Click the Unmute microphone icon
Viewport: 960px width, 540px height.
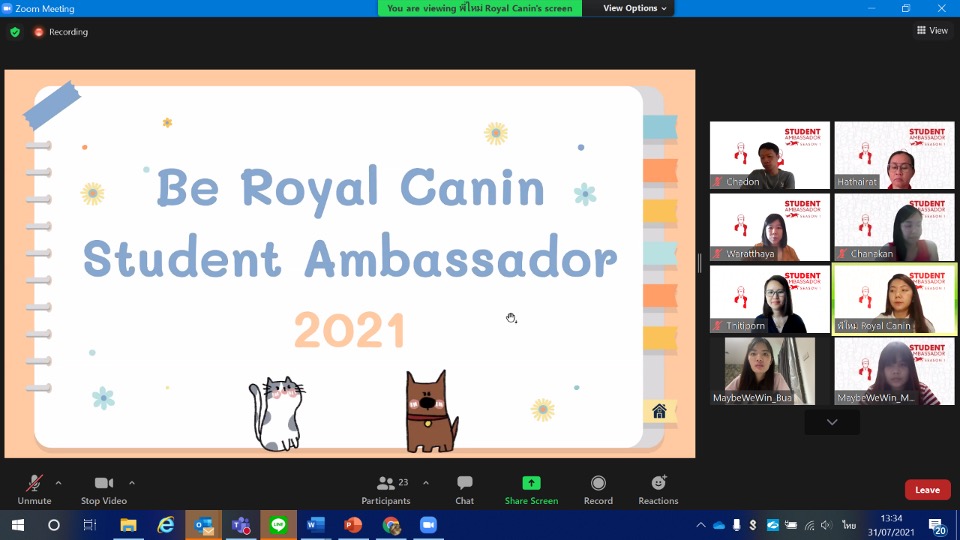(34, 484)
